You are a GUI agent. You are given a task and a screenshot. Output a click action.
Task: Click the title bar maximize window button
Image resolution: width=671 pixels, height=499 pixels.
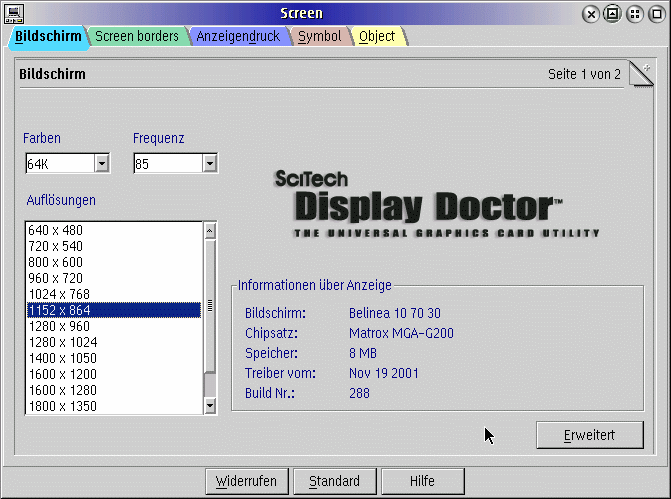pos(657,15)
